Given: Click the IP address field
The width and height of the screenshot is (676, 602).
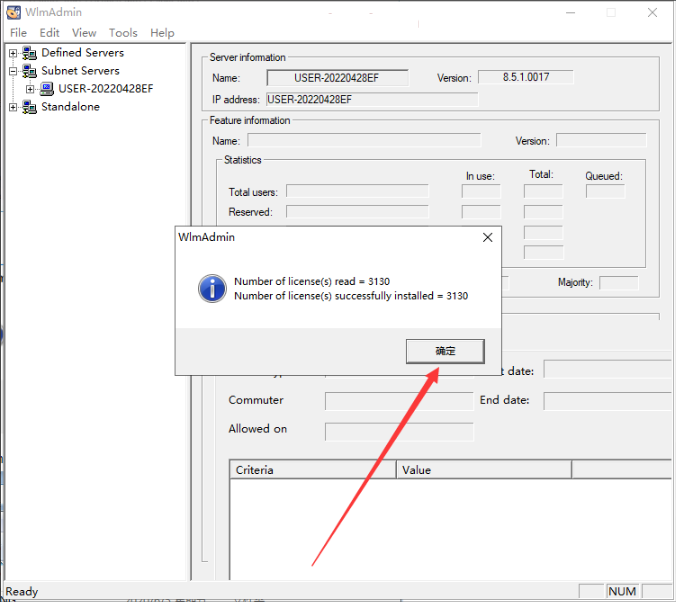Looking at the screenshot, I should [x=372, y=100].
